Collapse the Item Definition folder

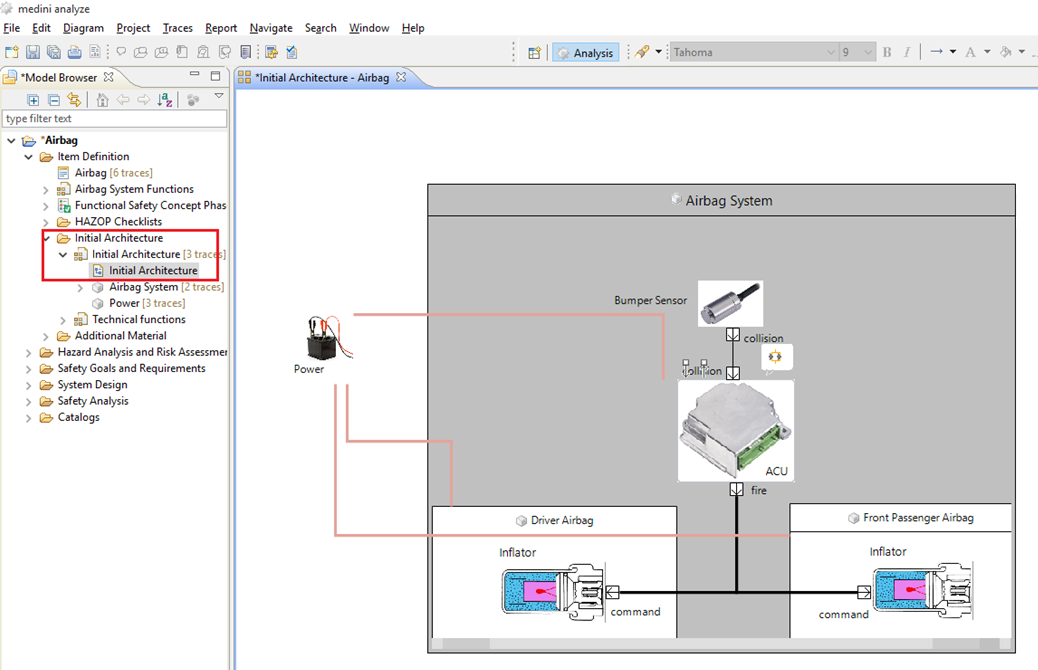(x=28, y=157)
